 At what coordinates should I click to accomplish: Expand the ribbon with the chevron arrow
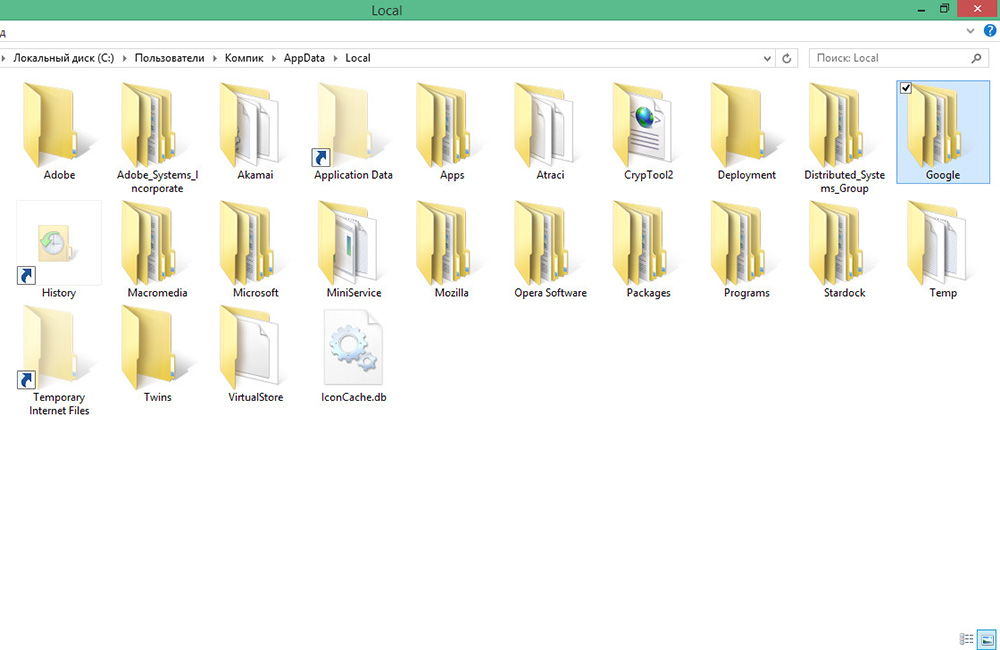(x=970, y=30)
